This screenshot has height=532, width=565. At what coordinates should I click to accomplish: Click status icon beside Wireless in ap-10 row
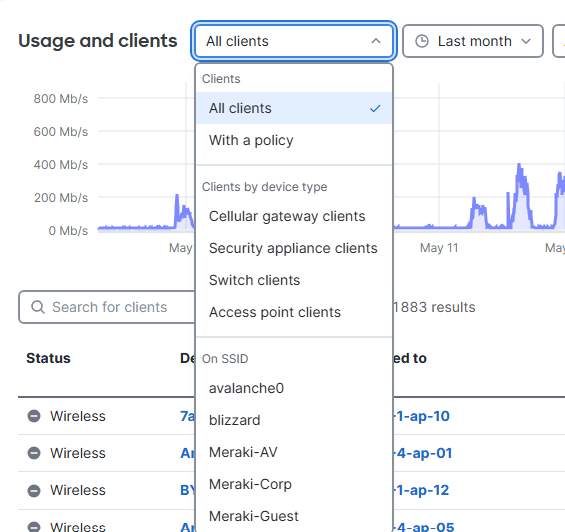click(x=34, y=416)
